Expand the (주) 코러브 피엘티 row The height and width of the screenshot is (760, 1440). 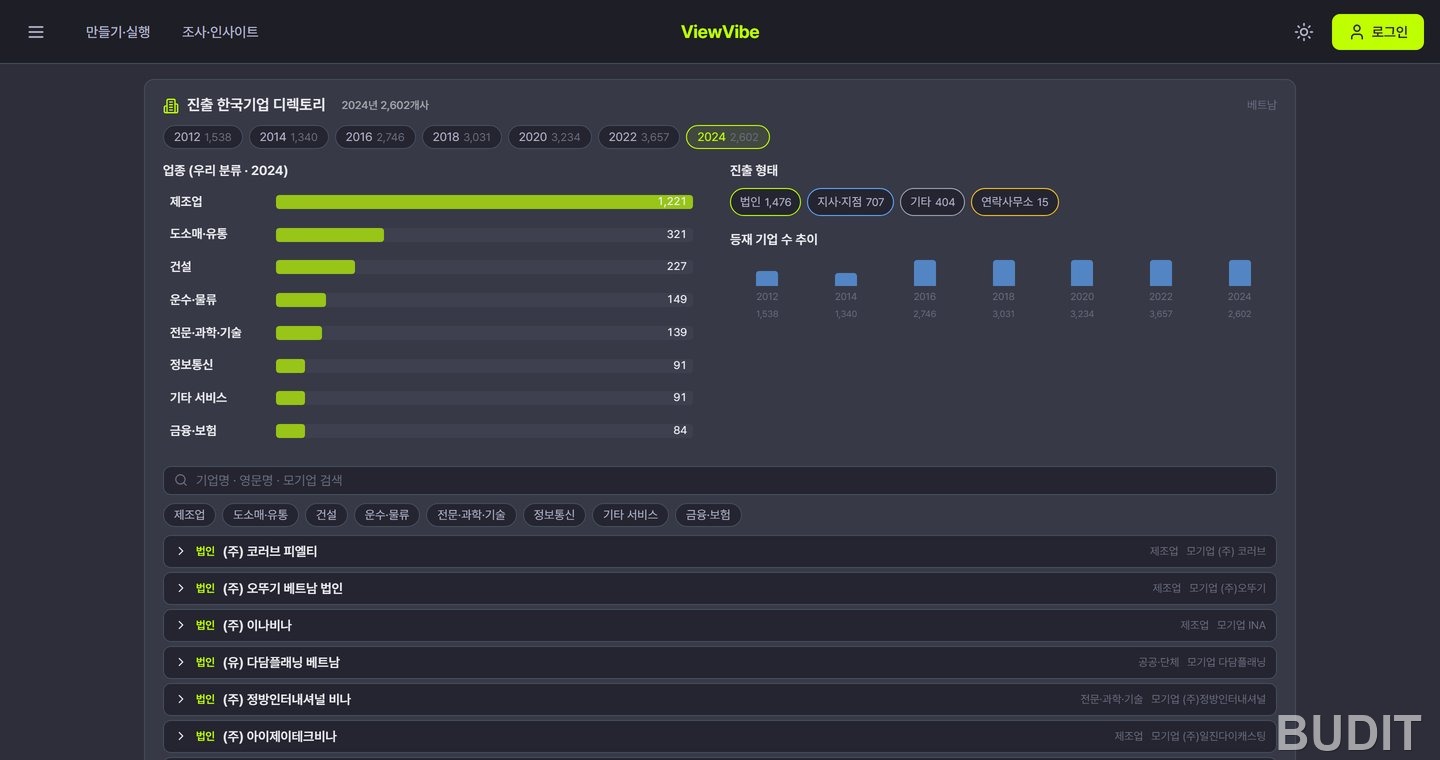720,551
